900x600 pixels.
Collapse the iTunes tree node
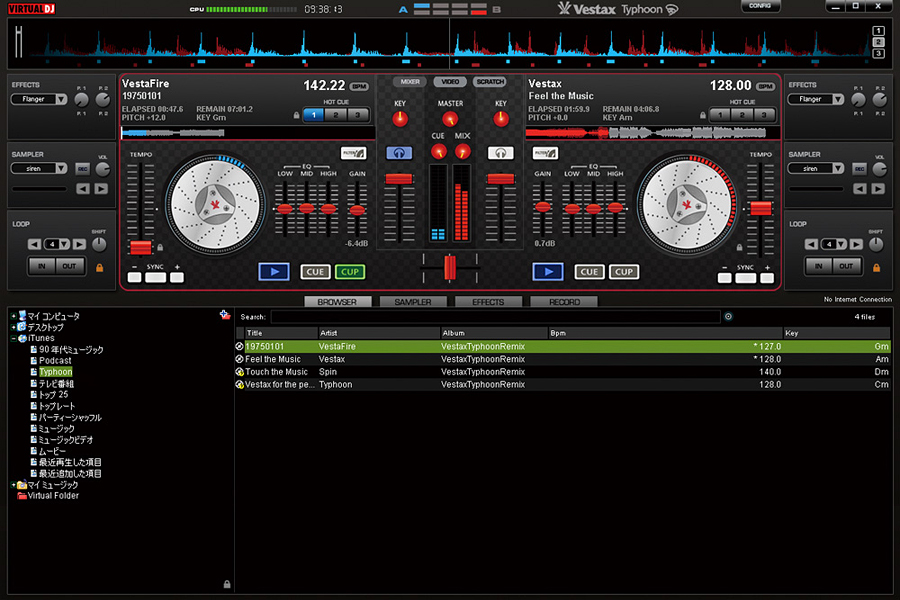point(13,338)
